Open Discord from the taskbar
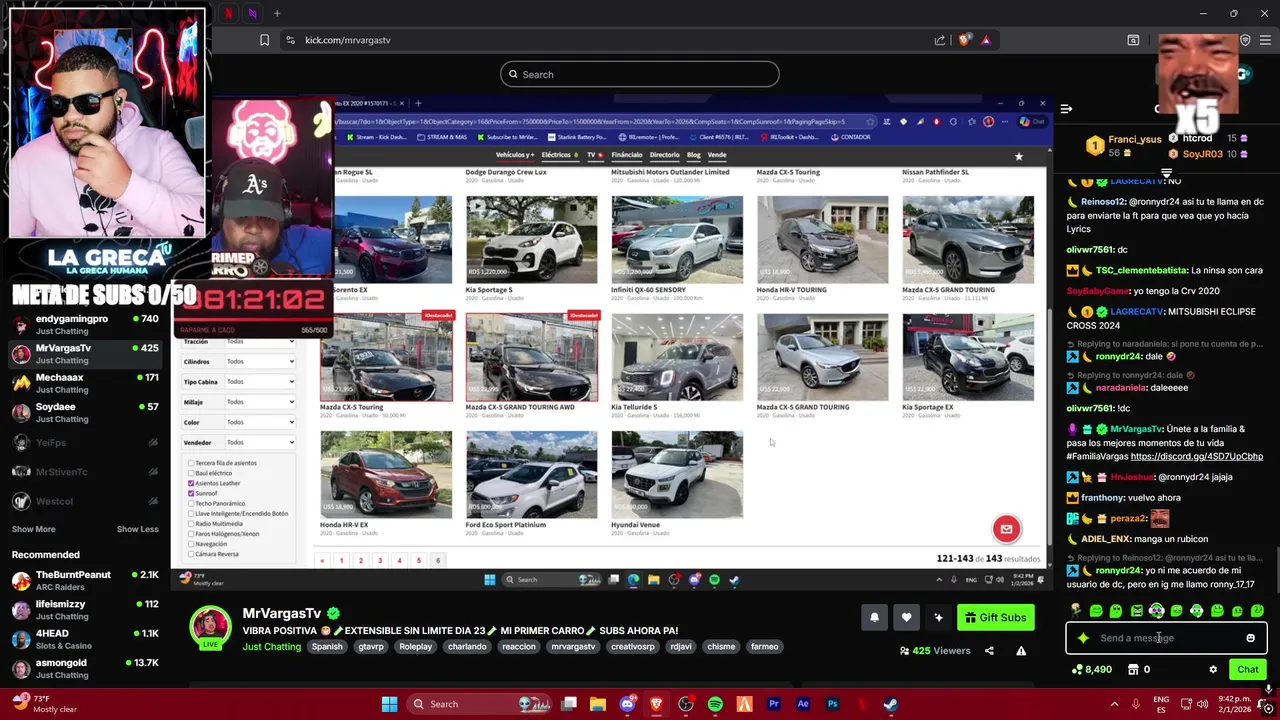 627,704
